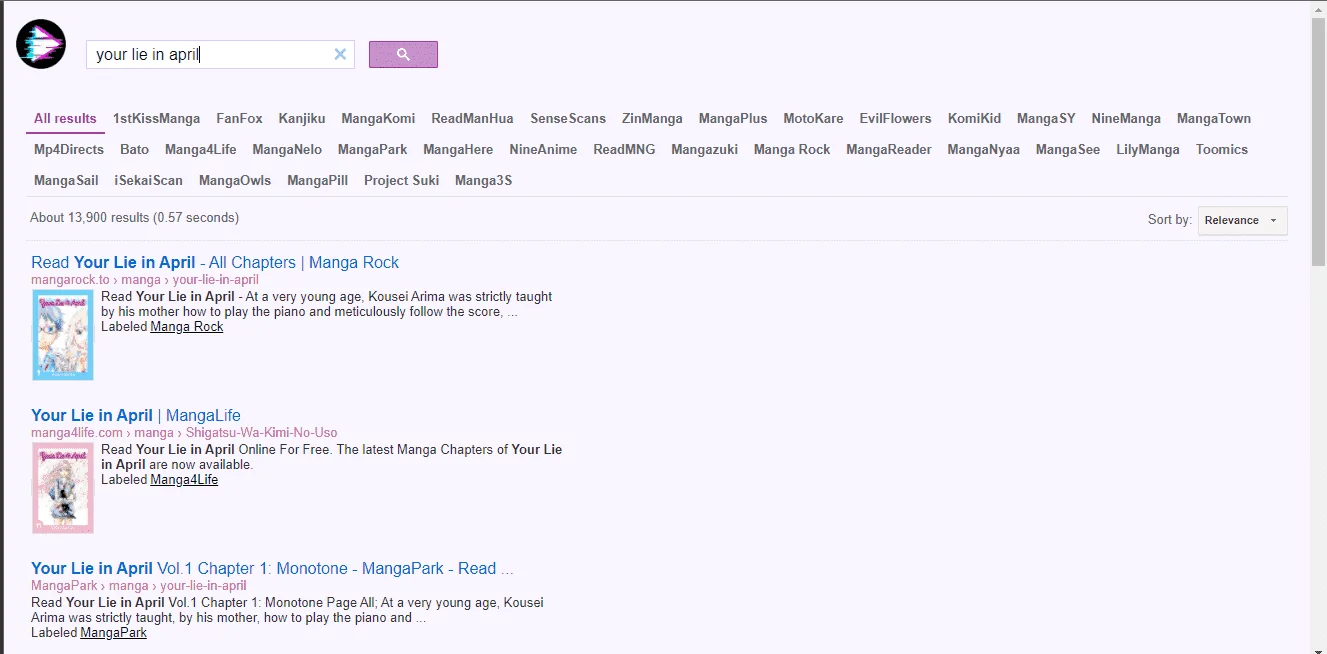This screenshot has width=1327, height=654.
Task: Open the Sort by Relevance dropdown
Action: [1242, 220]
